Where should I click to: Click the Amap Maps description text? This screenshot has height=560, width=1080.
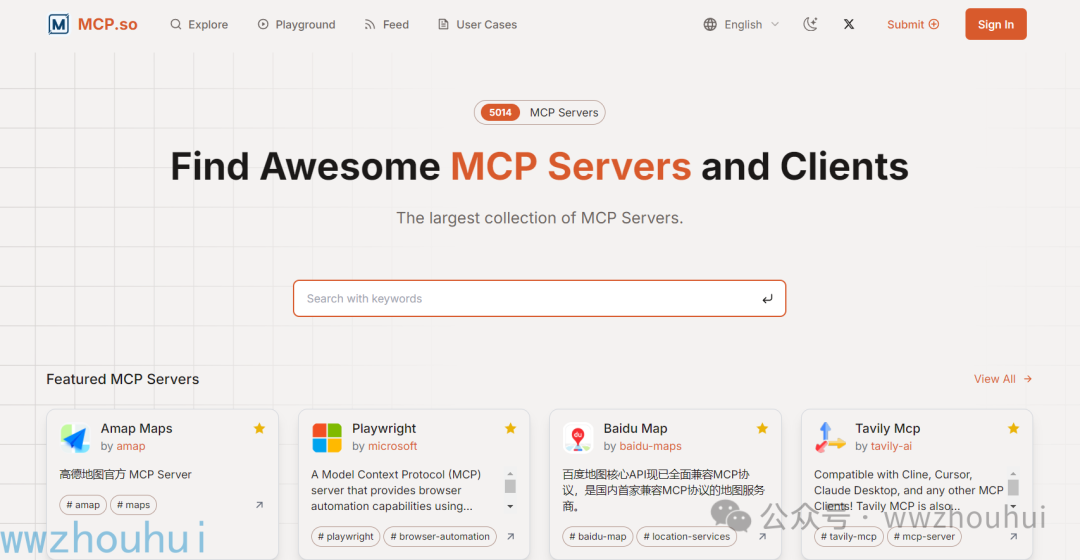click(125, 475)
